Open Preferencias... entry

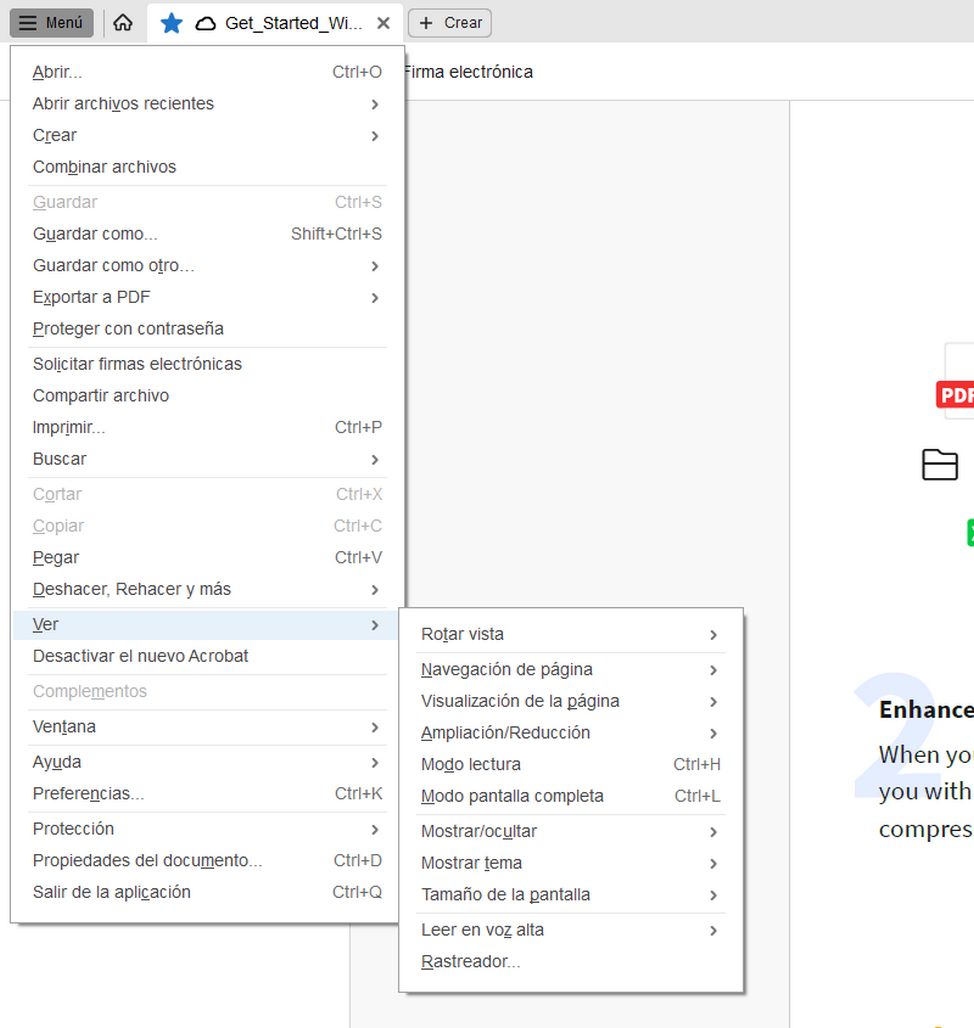coord(207,793)
